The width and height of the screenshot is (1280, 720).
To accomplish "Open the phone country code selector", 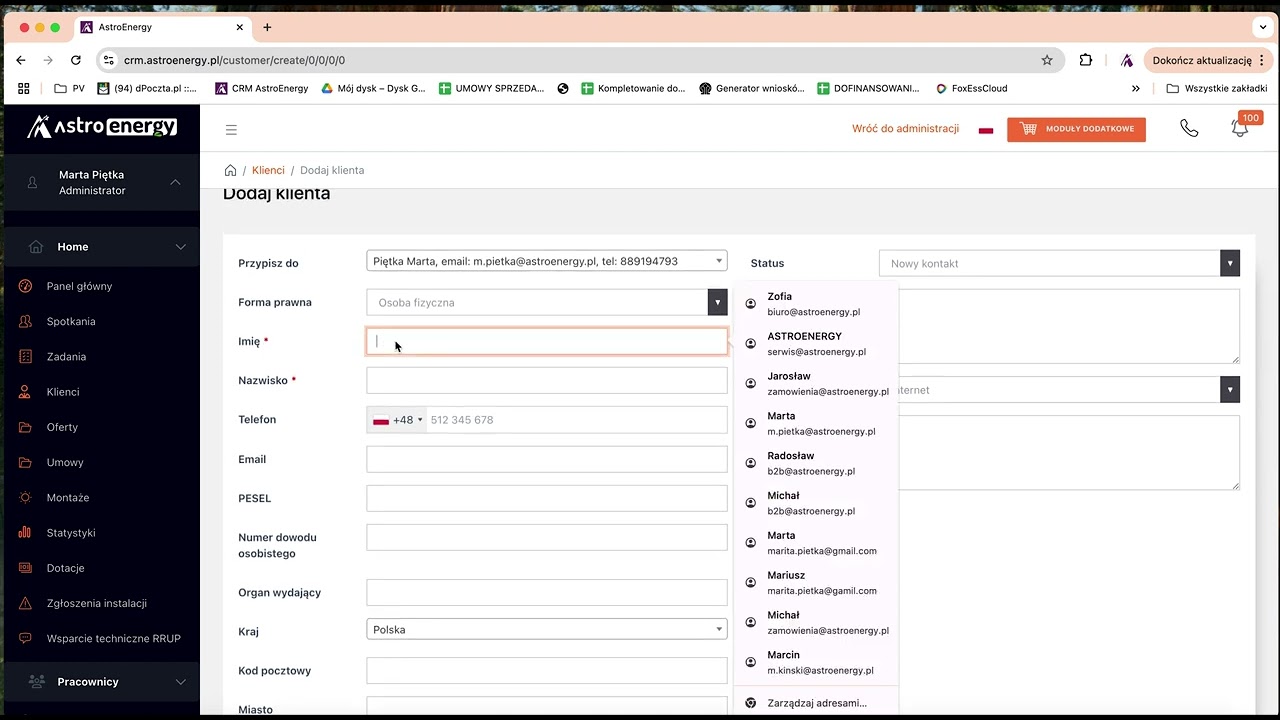I will (398, 420).
